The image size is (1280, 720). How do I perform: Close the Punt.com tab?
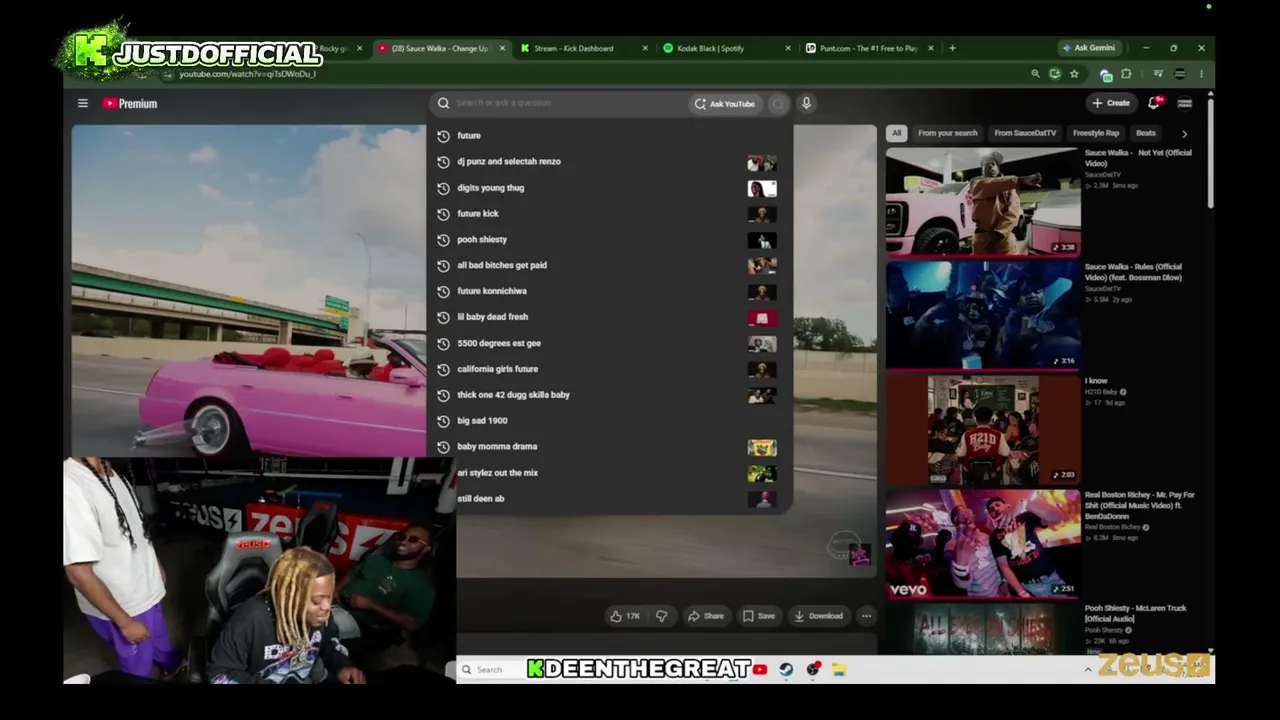(930, 48)
